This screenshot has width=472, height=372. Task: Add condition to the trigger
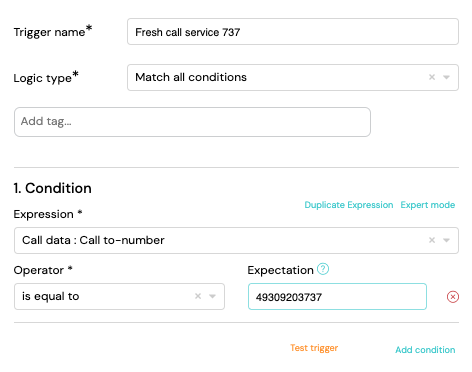pos(425,350)
